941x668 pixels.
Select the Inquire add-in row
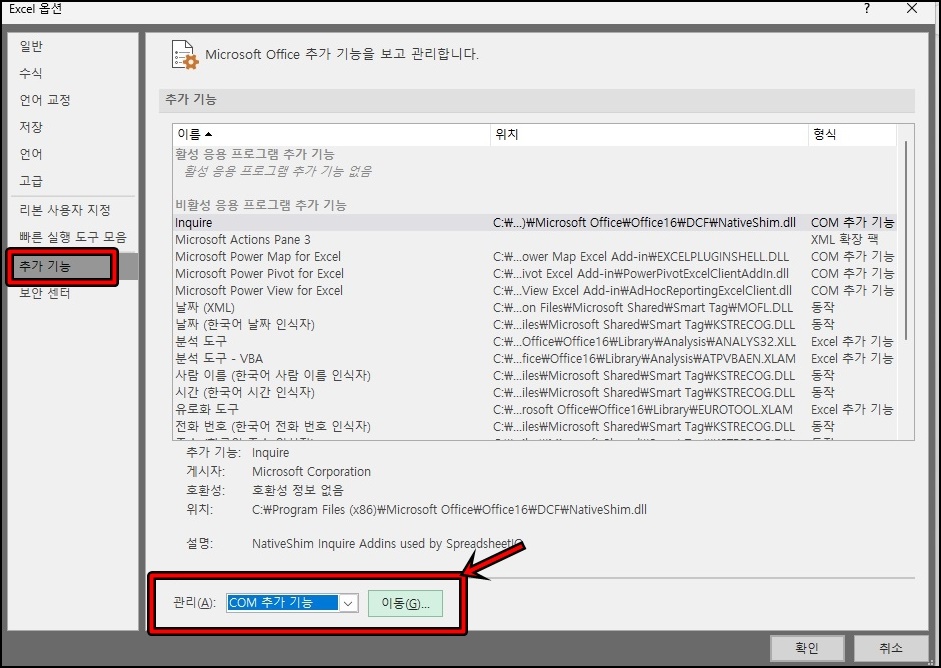534,223
